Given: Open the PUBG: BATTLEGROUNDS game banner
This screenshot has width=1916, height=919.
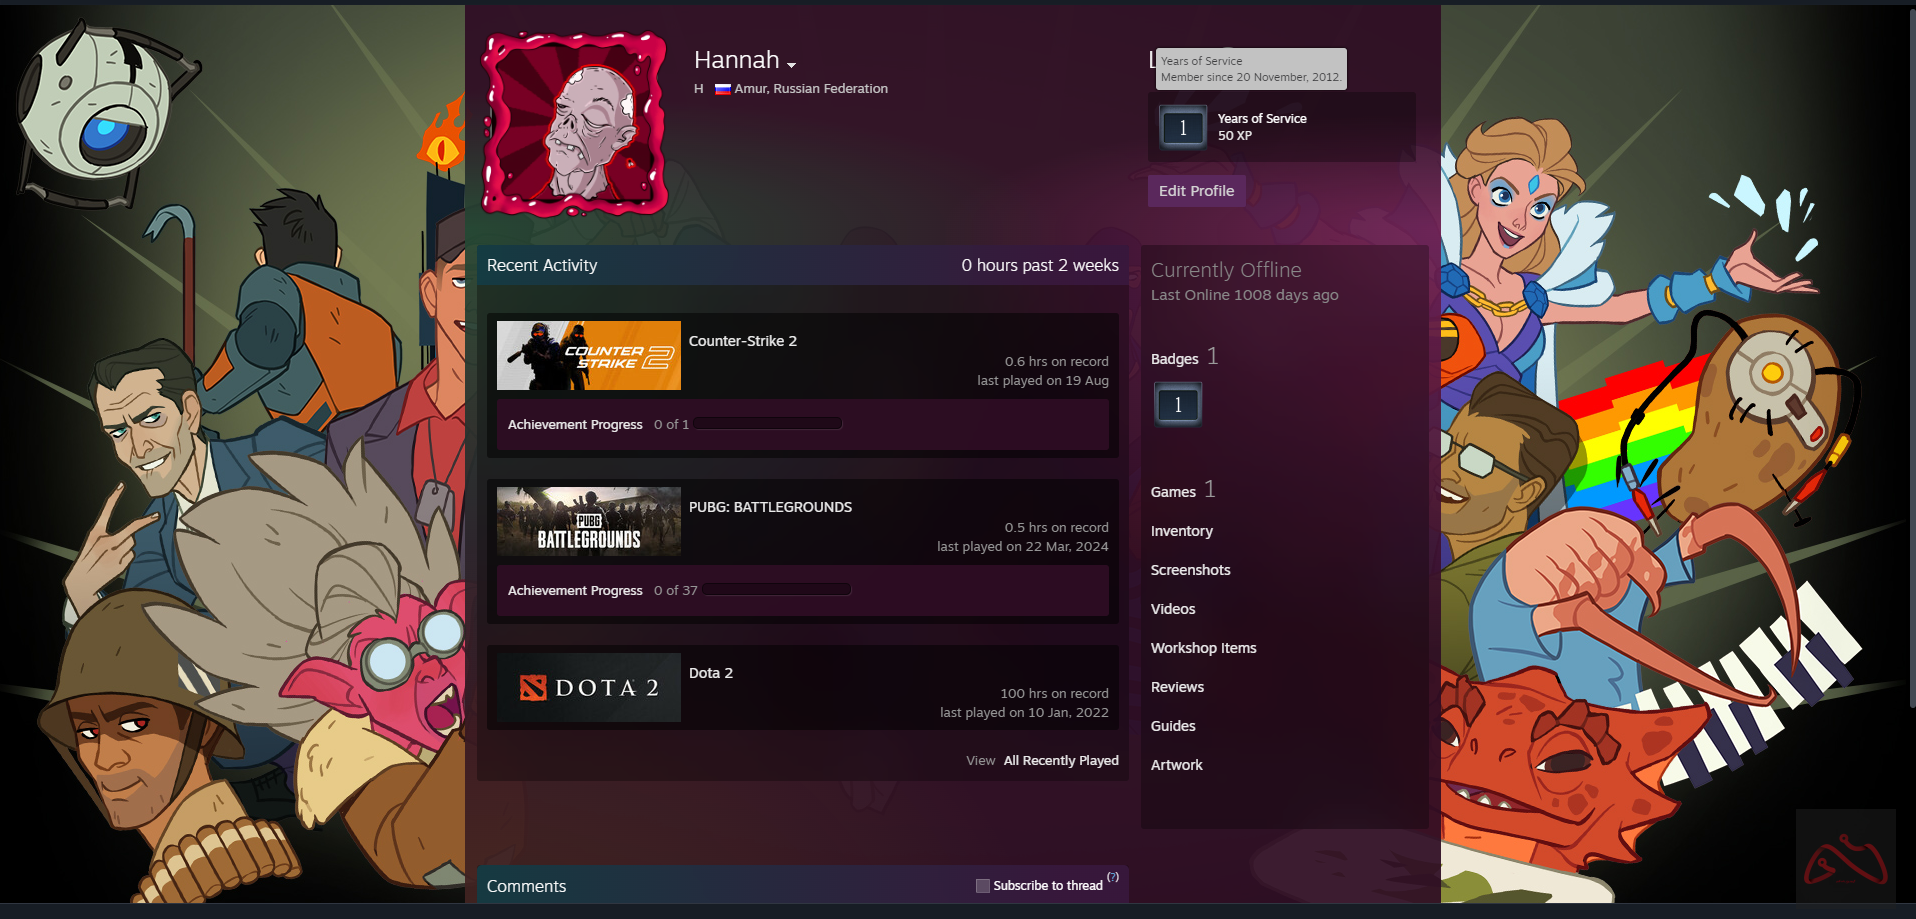Looking at the screenshot, I should point(589,521).
